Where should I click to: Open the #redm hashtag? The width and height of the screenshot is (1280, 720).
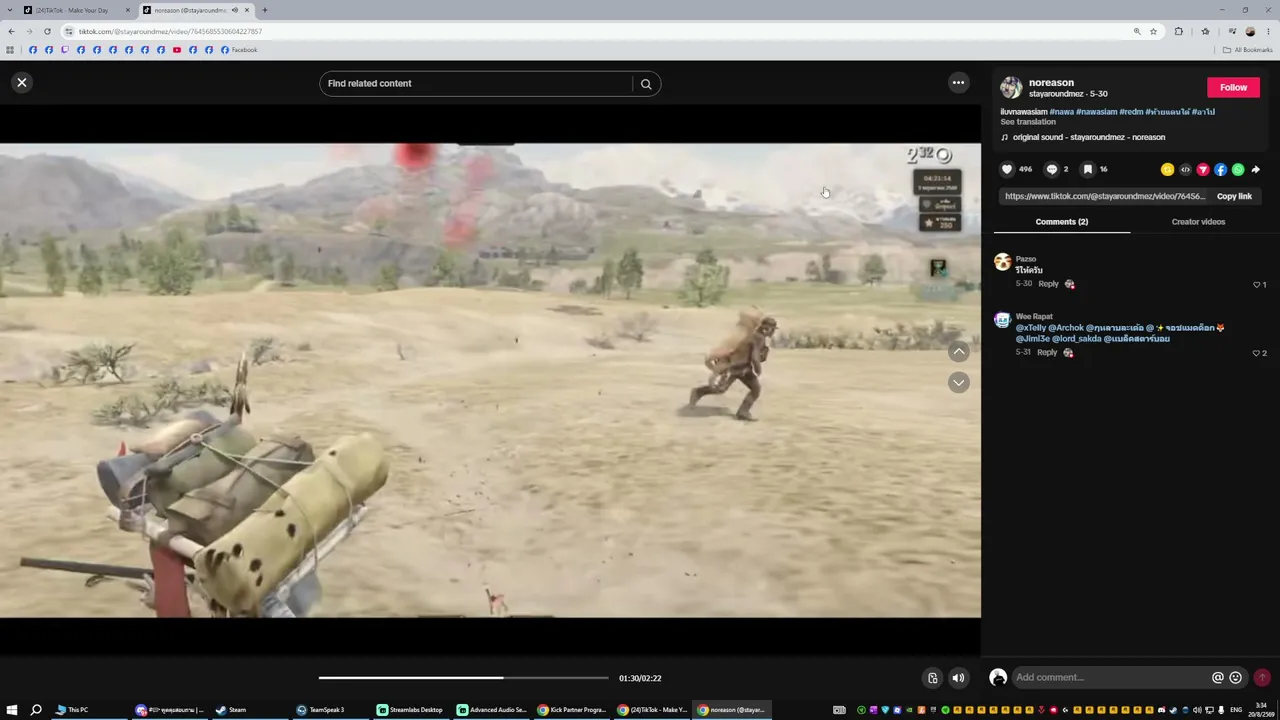click(1131, 112)
